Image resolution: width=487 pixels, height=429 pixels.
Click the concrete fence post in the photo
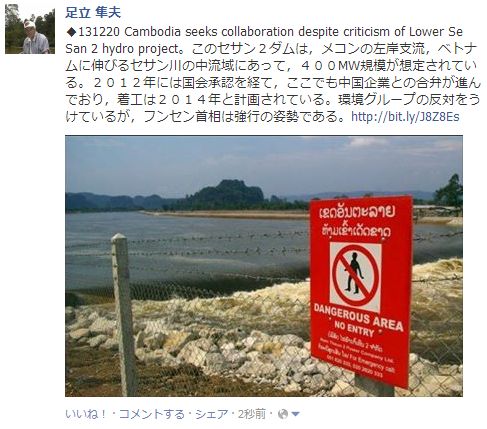click(124, 314)
